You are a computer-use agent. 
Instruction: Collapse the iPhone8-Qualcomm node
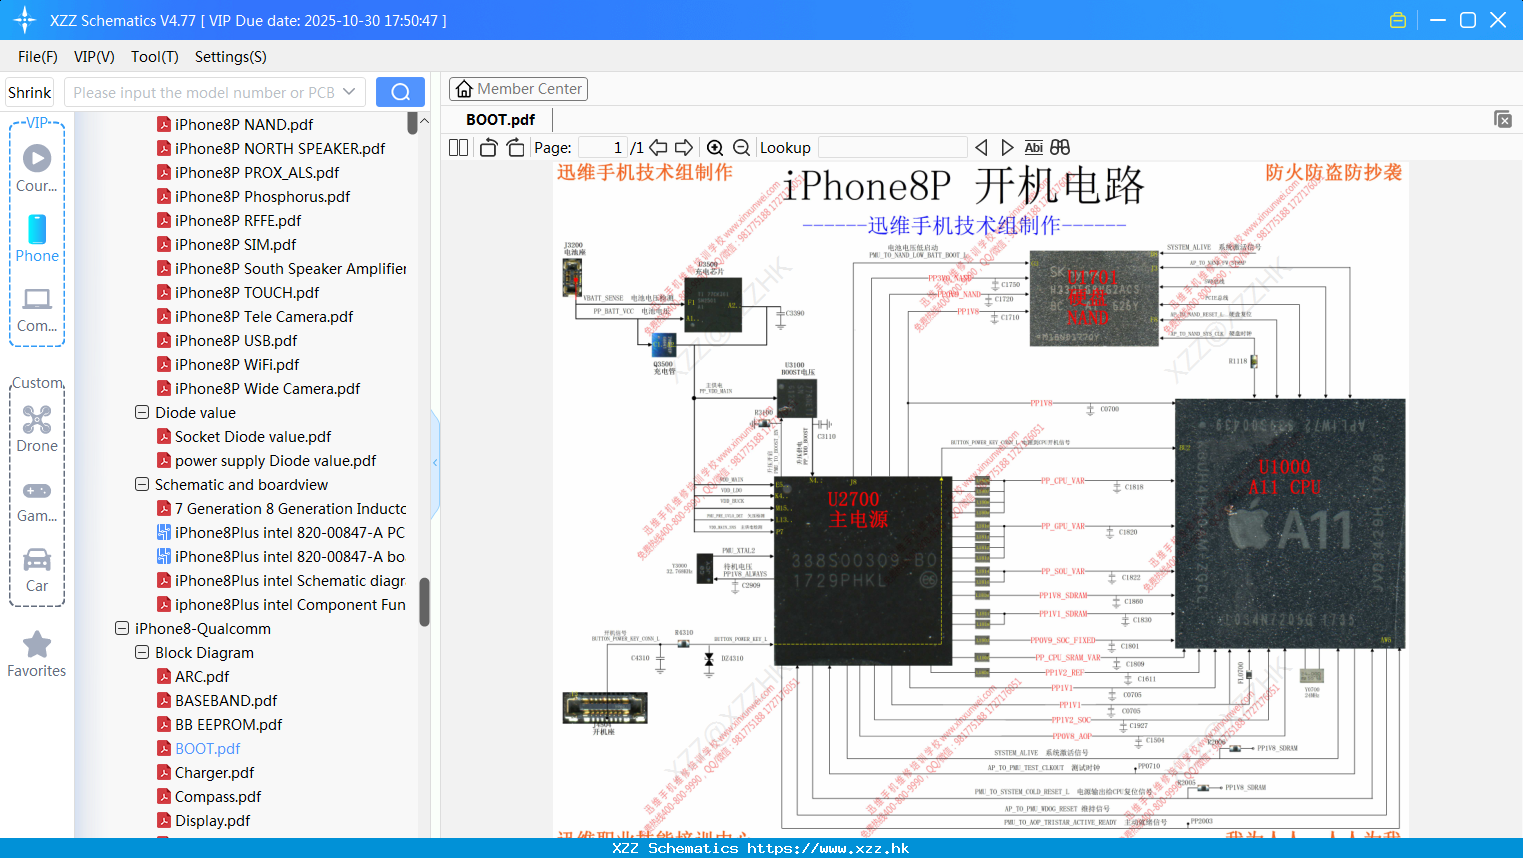(122, 628)
